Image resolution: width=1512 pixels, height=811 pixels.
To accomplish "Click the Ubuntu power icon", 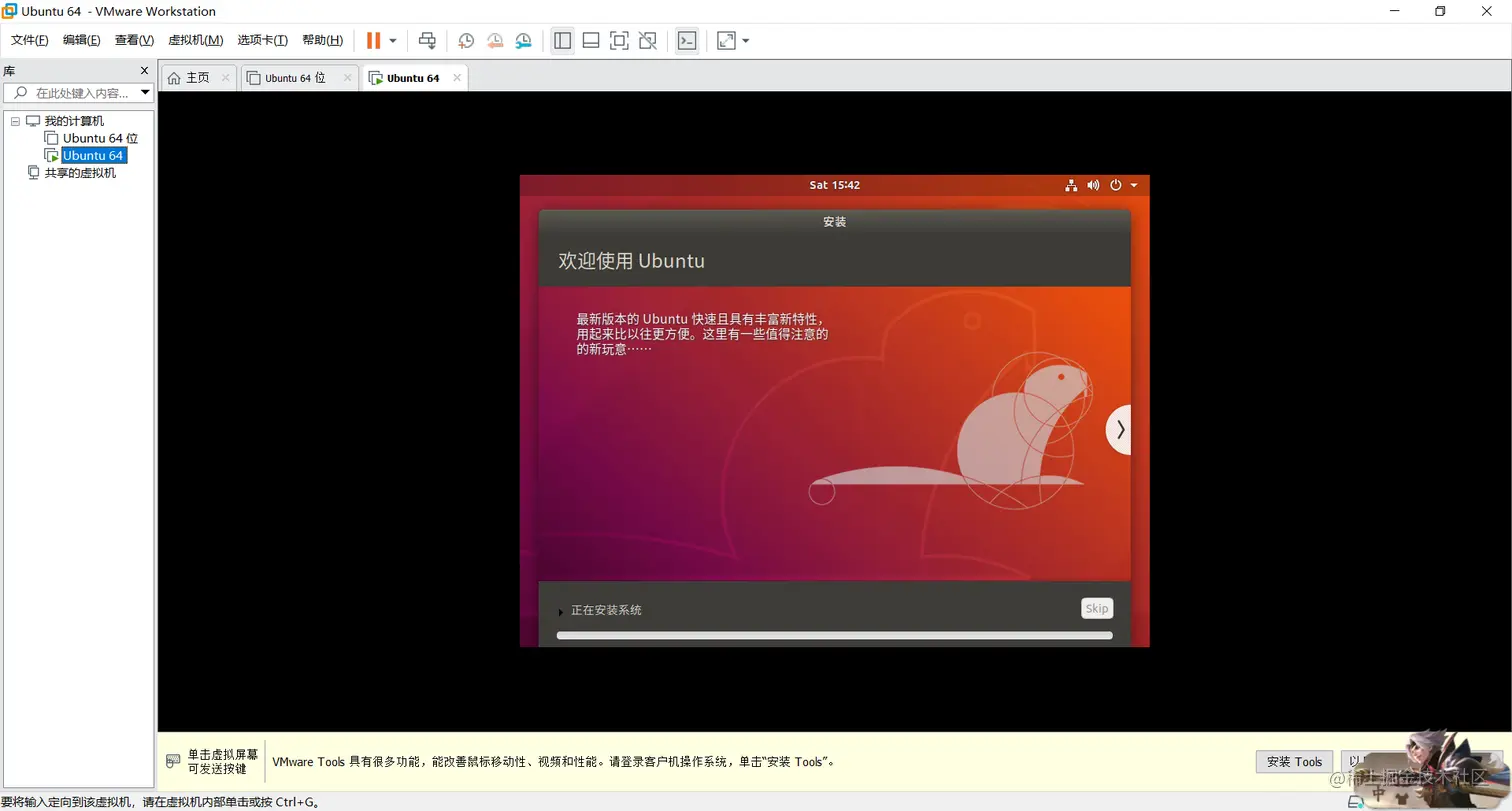I will coord(1116,185).
